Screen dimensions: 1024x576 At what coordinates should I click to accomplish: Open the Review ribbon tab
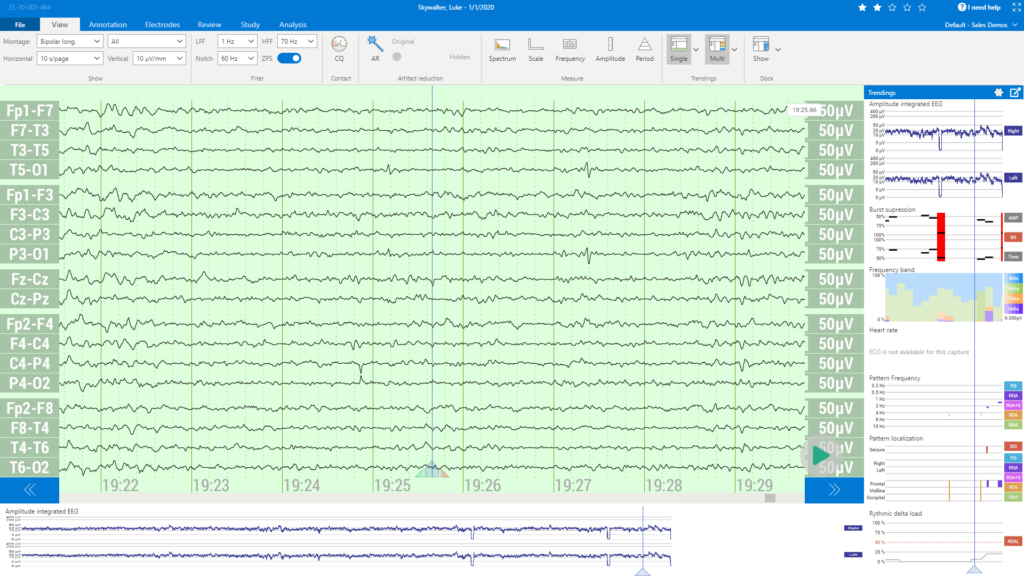(x=209, y=24)
